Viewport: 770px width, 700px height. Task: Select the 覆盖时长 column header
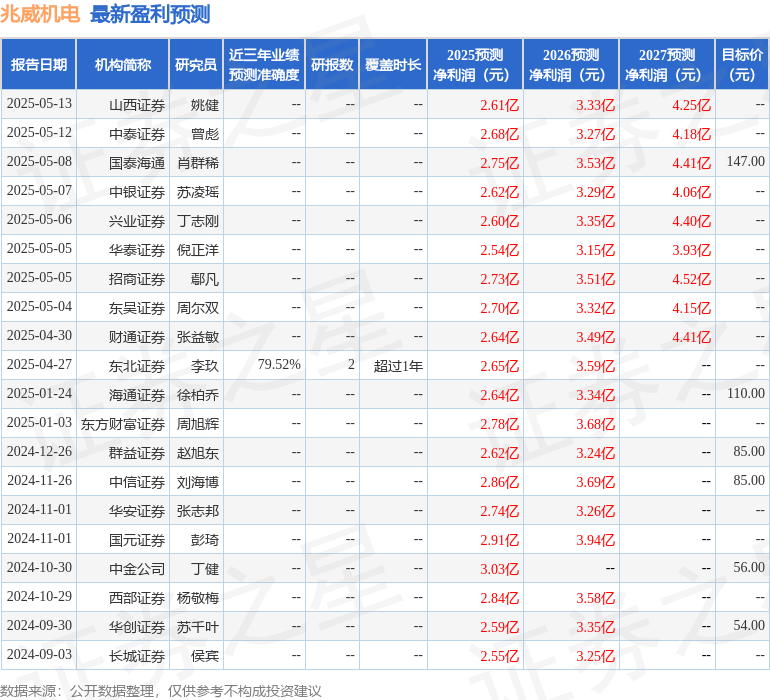click(x=393, y=64)
